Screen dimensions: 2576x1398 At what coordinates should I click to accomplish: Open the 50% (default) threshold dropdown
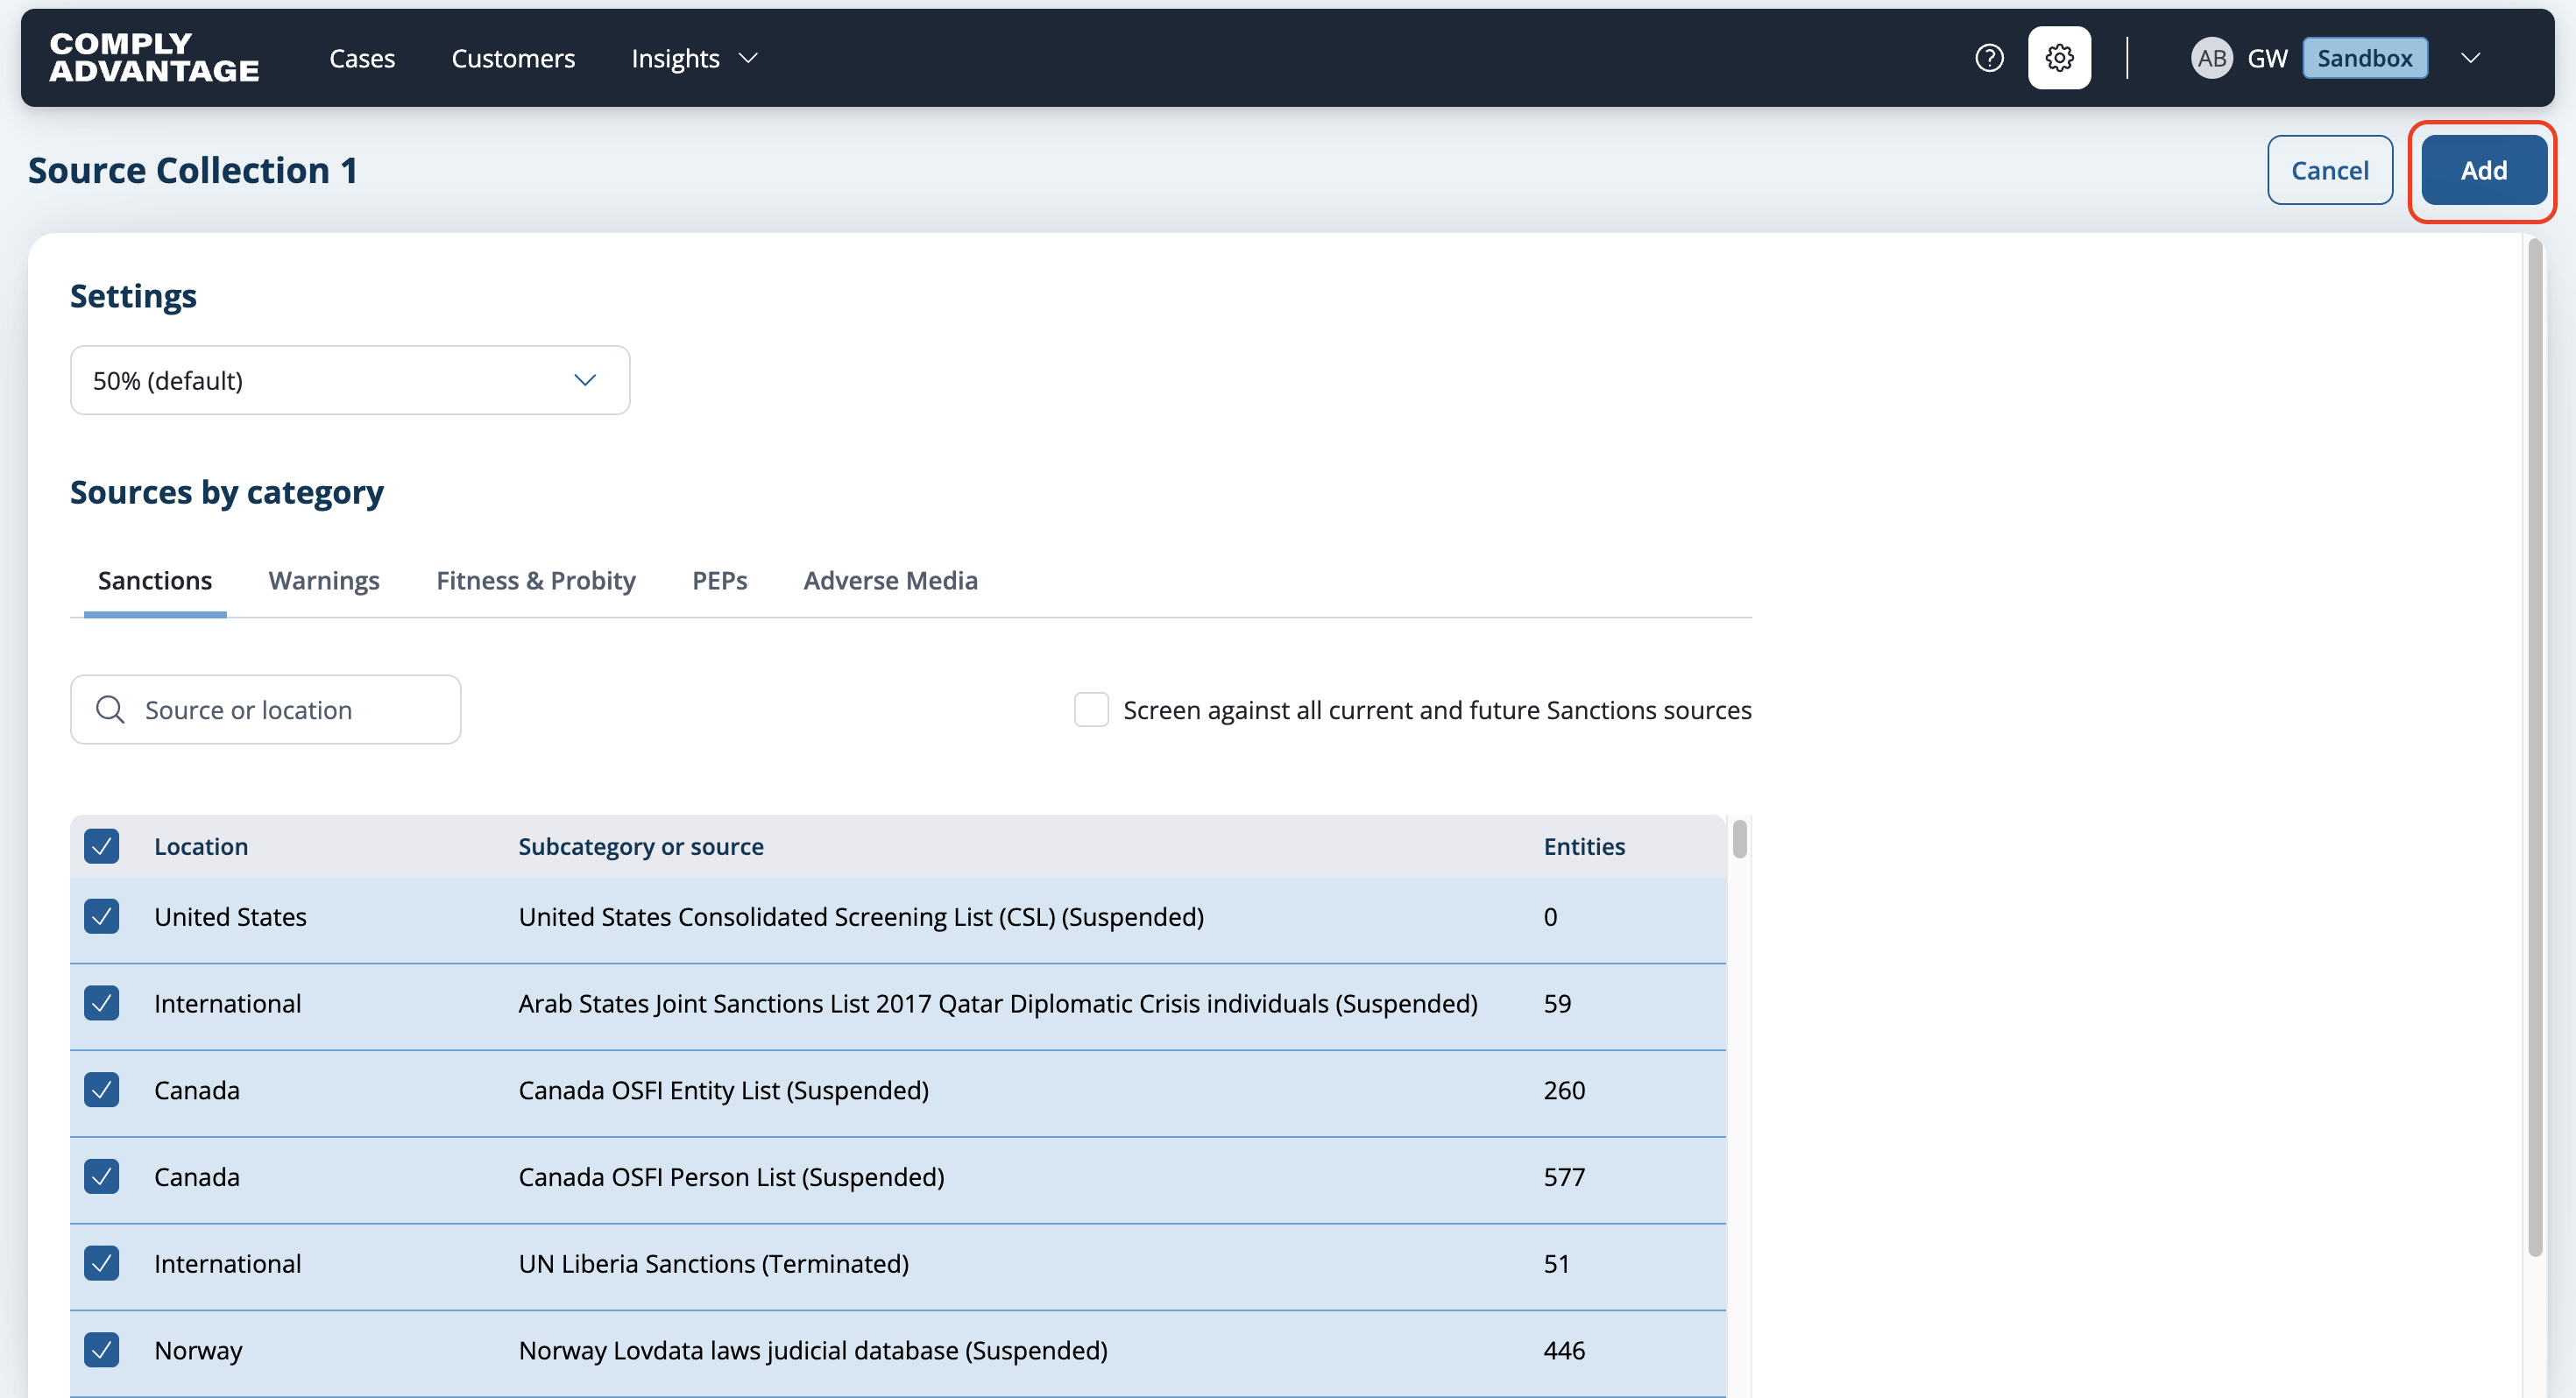pyautogui.click(x=350, y=380)
